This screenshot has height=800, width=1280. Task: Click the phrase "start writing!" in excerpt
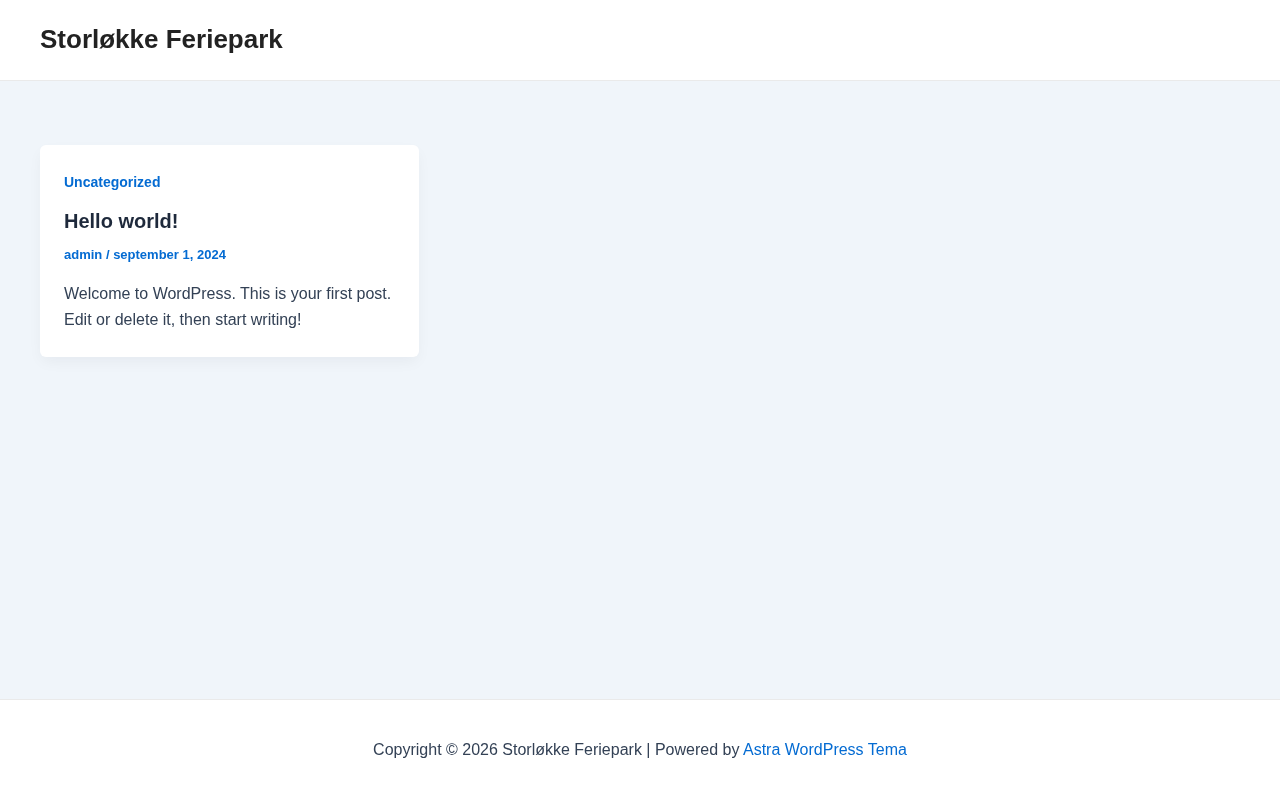[258, 320]
